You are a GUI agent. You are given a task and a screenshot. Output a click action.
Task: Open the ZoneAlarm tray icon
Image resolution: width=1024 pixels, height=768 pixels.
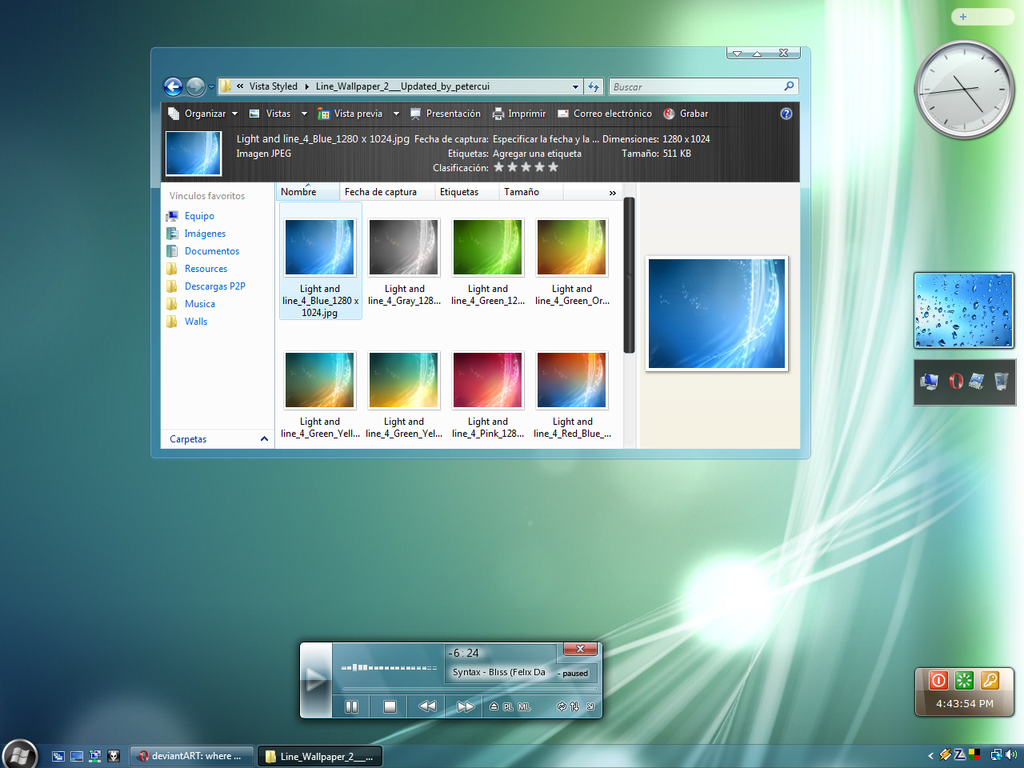coord(960,756)
